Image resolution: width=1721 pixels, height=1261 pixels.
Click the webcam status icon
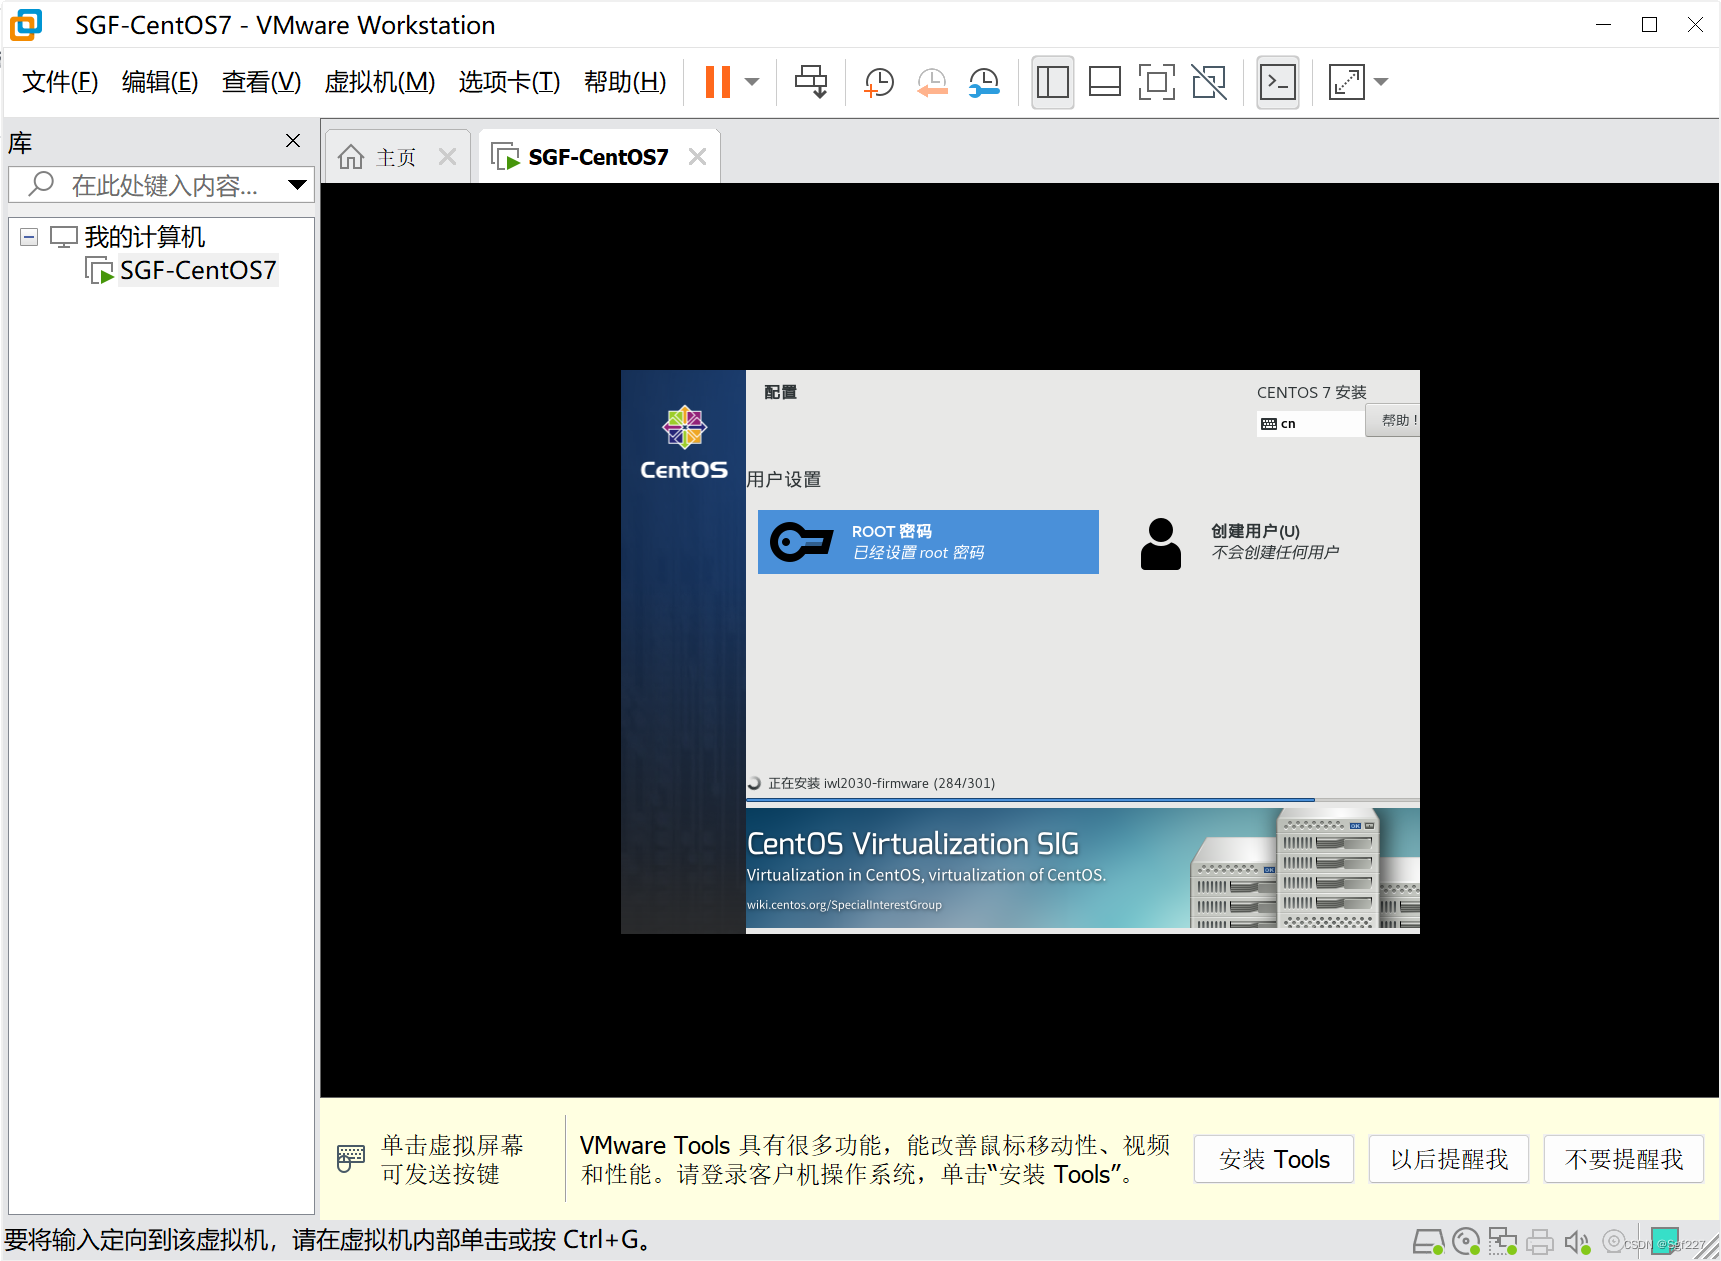(1613, 1241)
